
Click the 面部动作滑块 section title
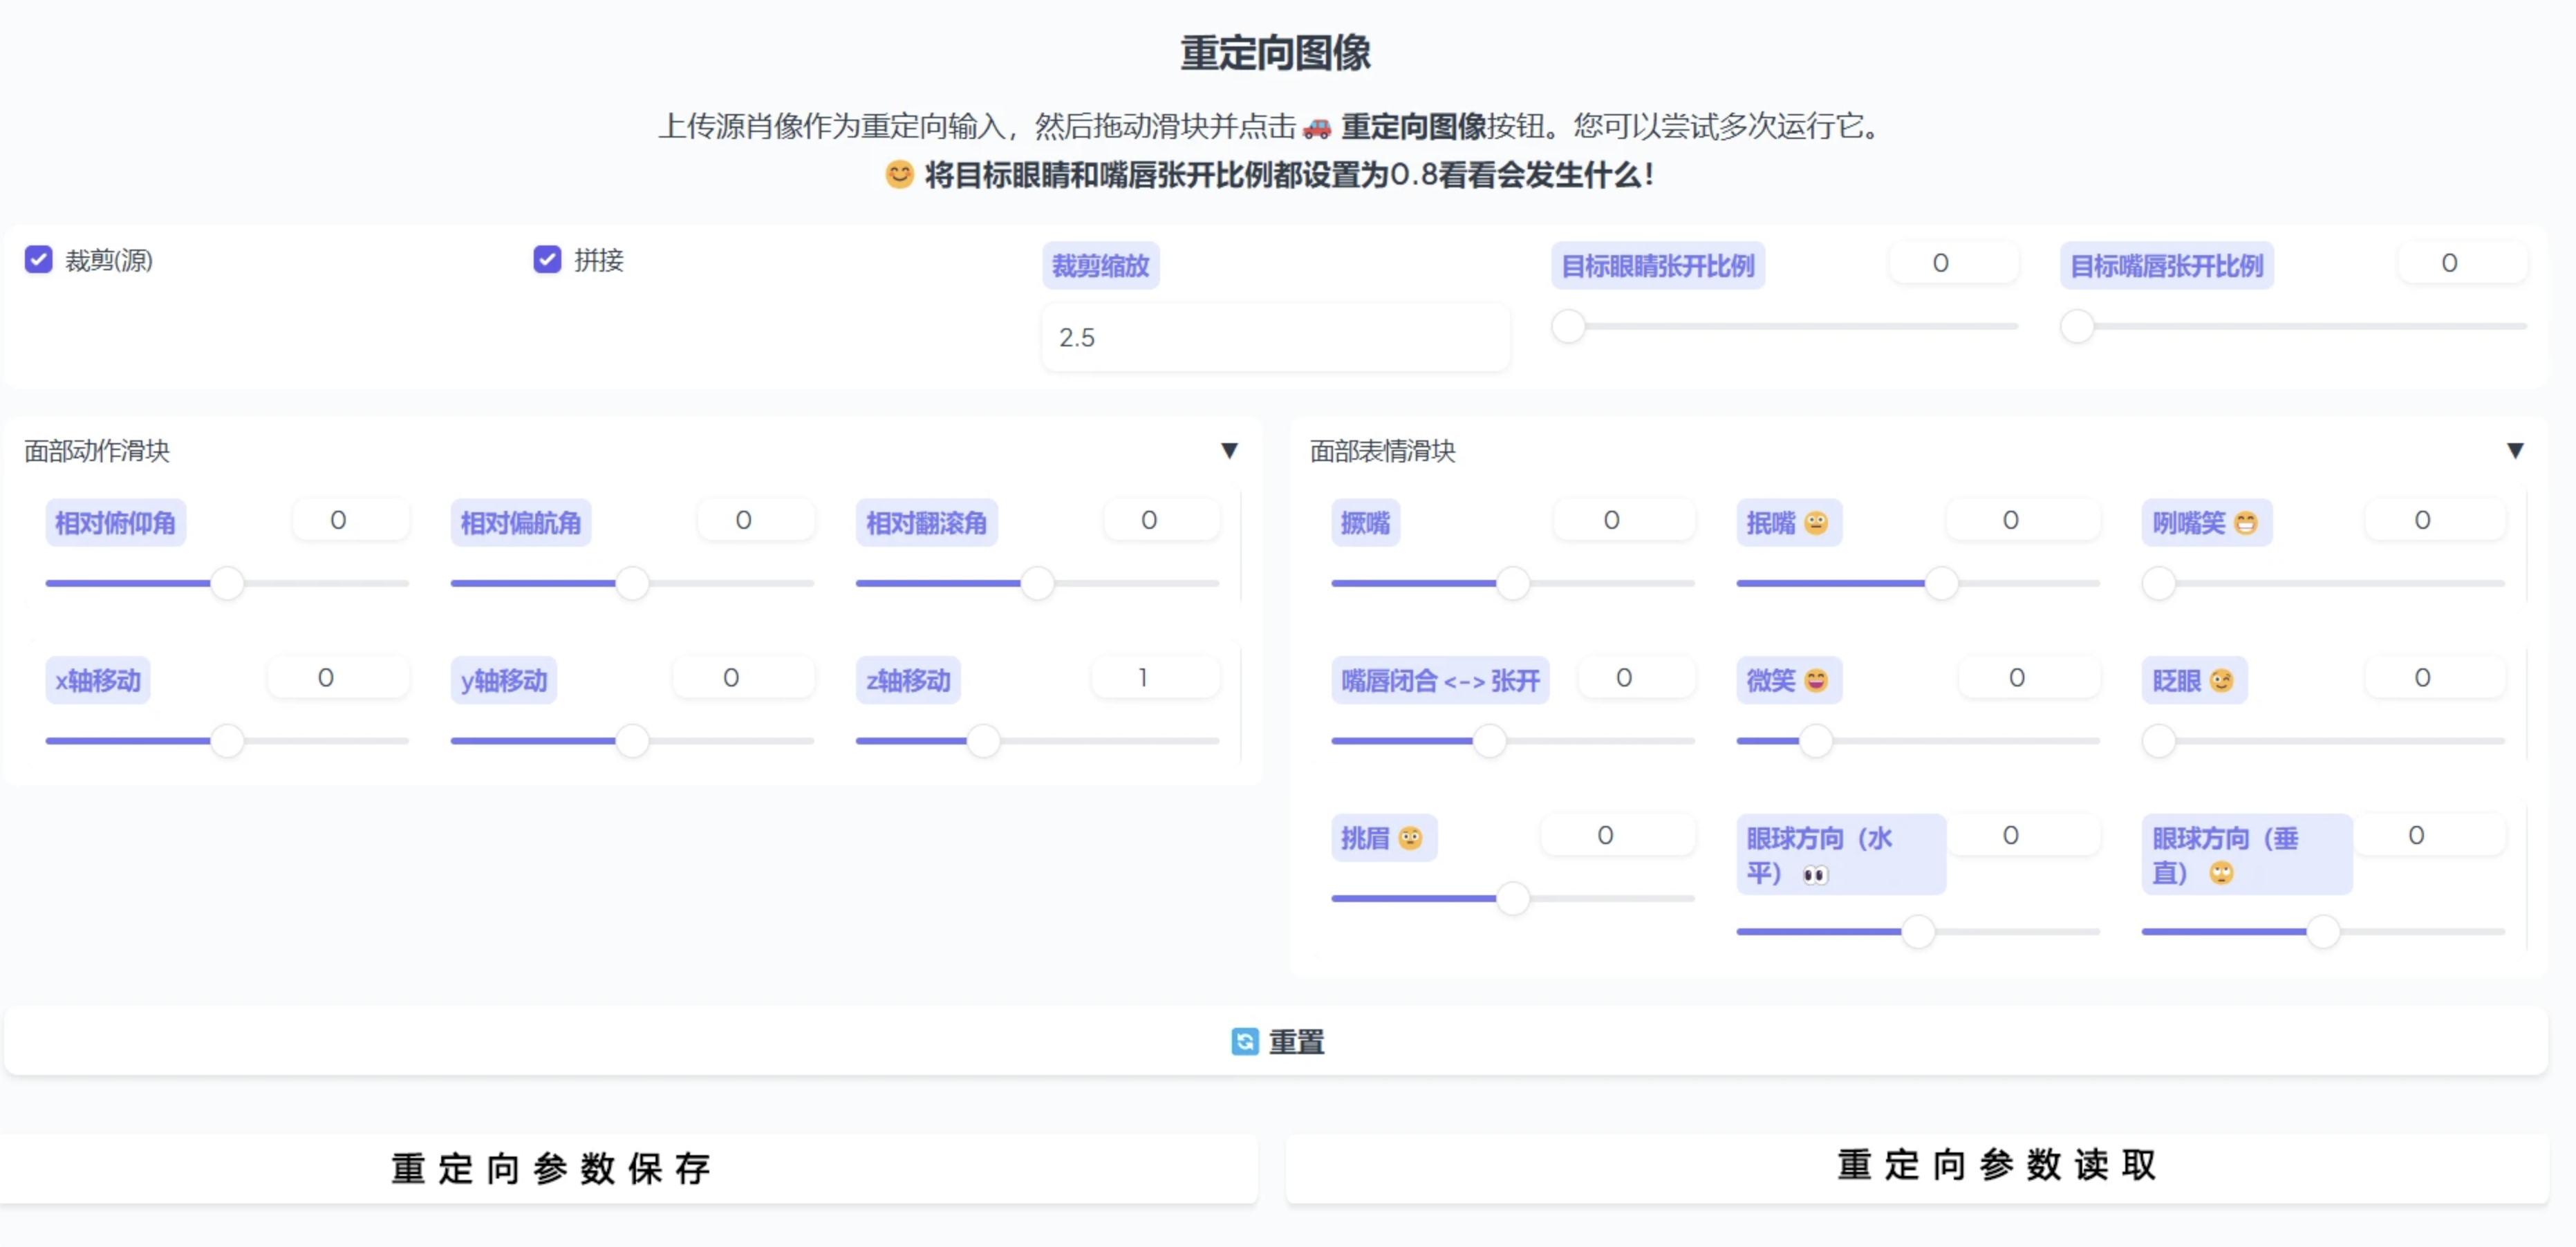click(97, 451)
